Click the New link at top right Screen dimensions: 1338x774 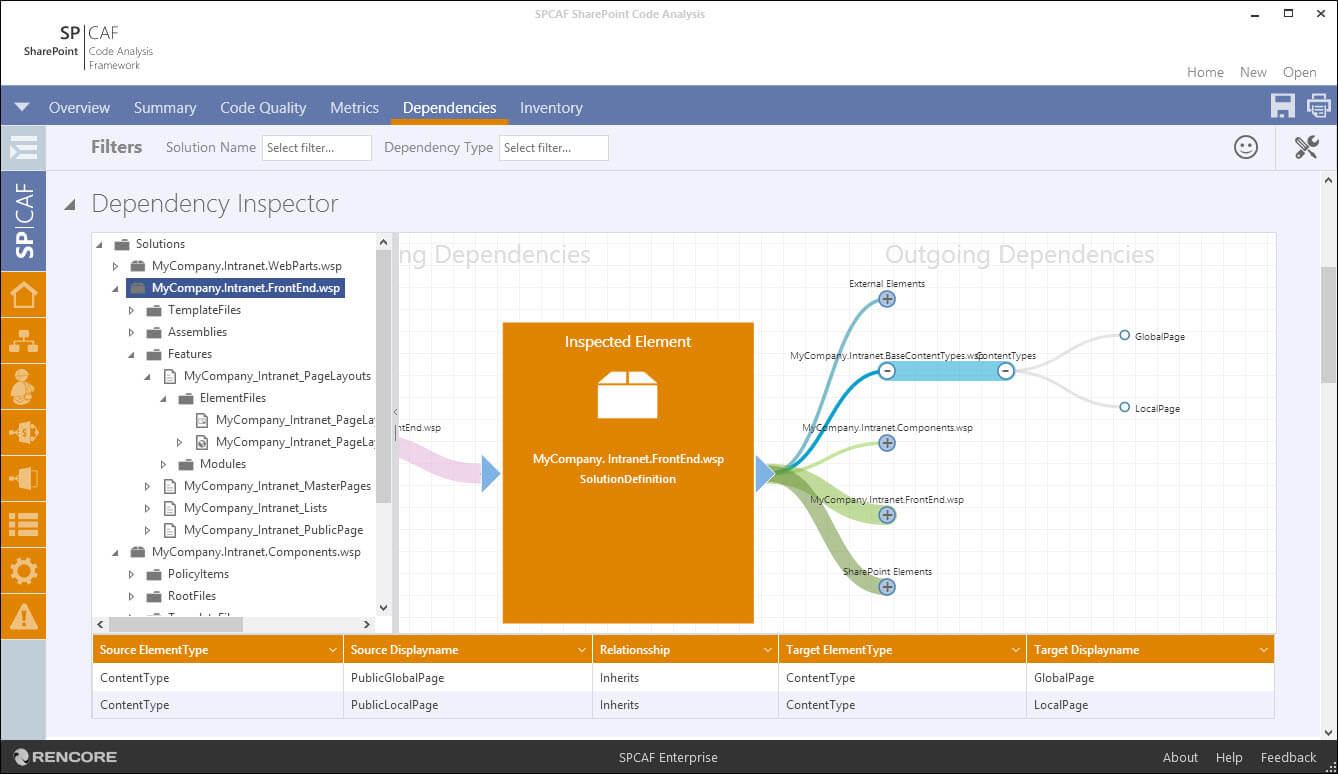pyautogui.click(x=1253, y=72)
